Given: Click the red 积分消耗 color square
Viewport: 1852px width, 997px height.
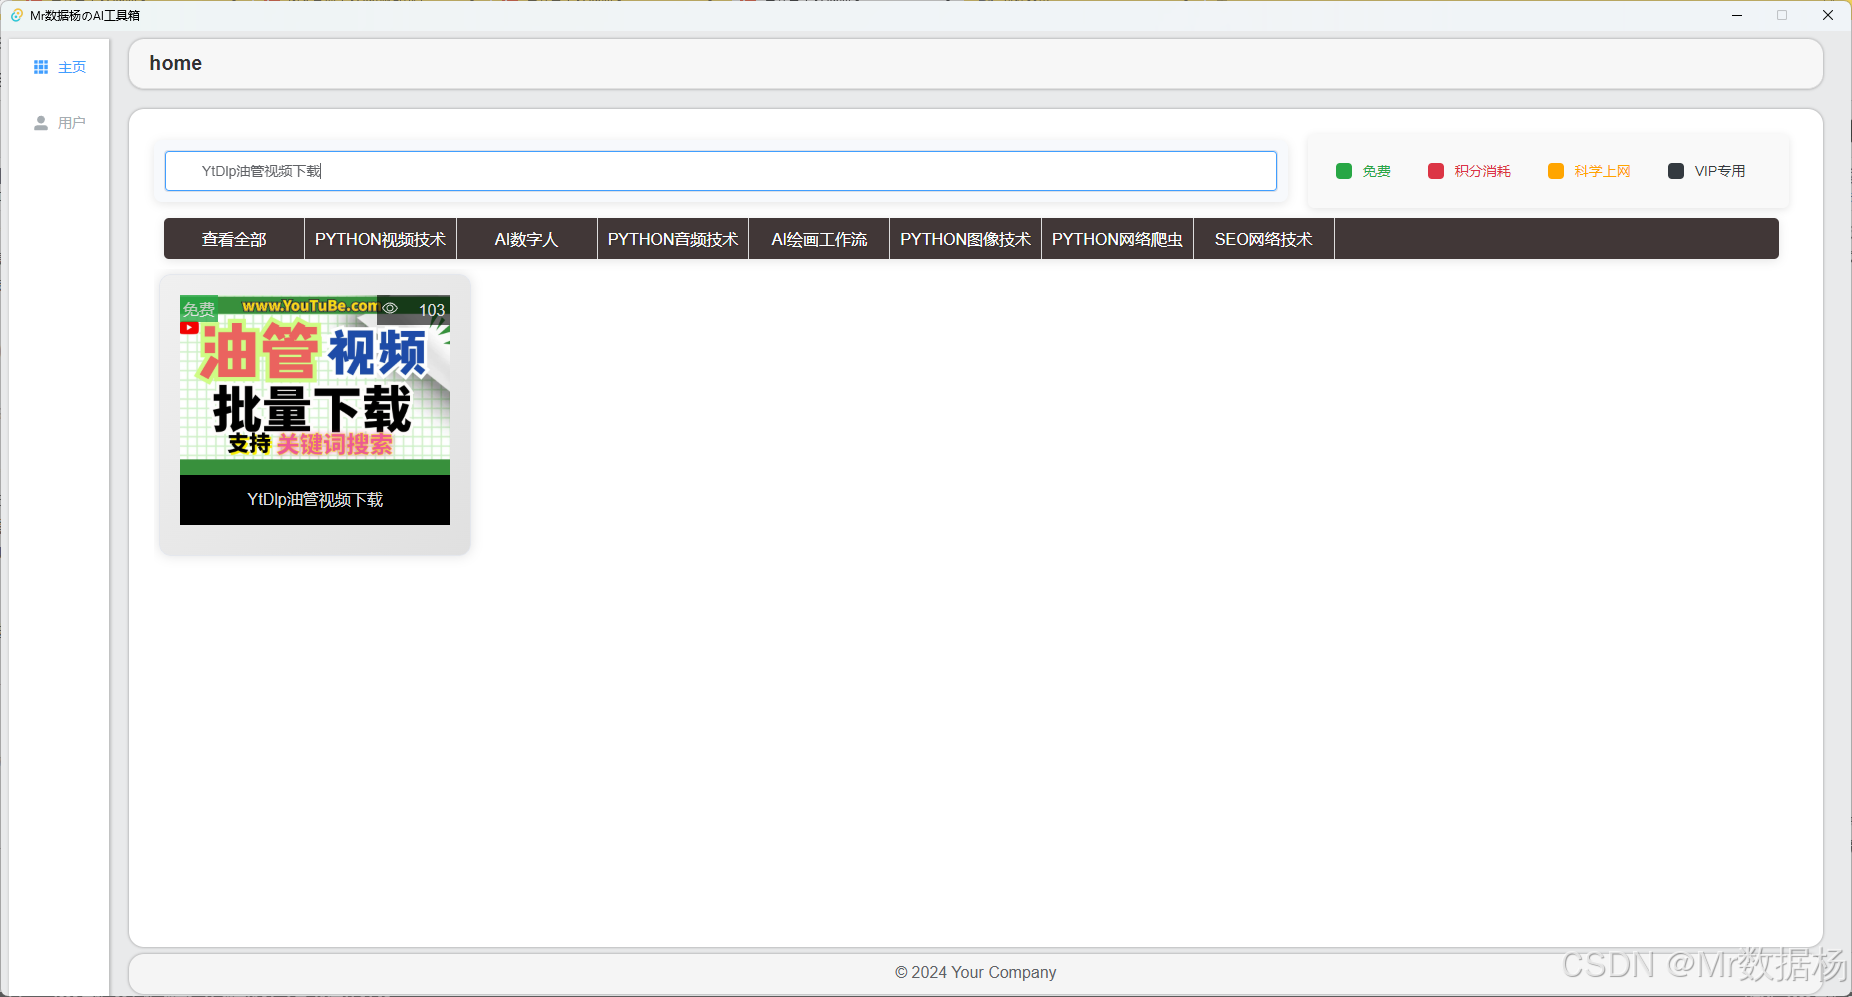Looking at the screenshot, I should (x=1436, y=171).
